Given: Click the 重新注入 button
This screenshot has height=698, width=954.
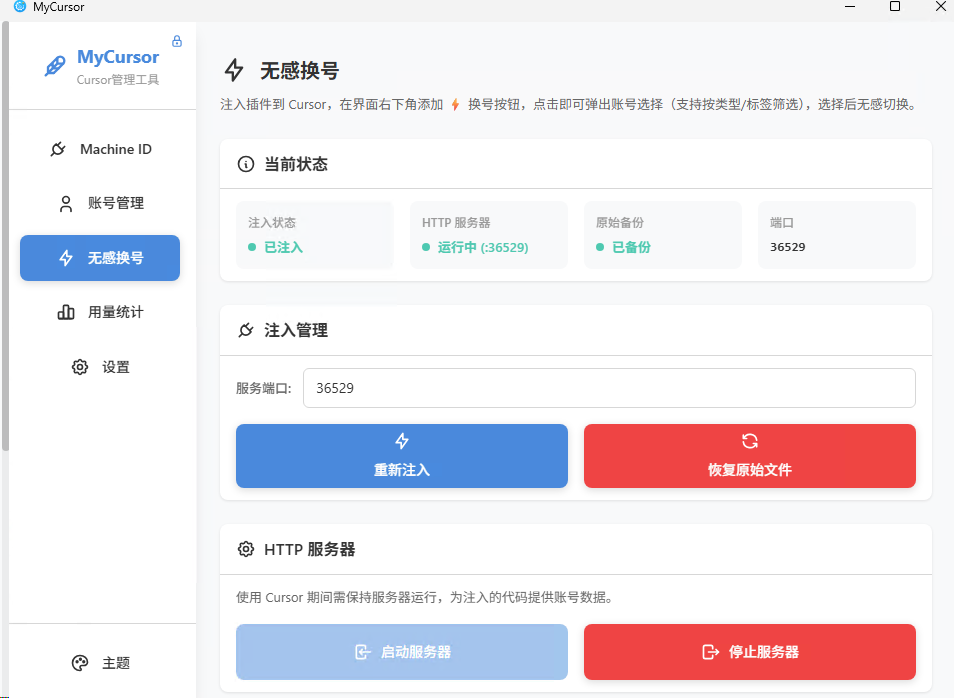Looking at the screenshot, I should (401, 456).
